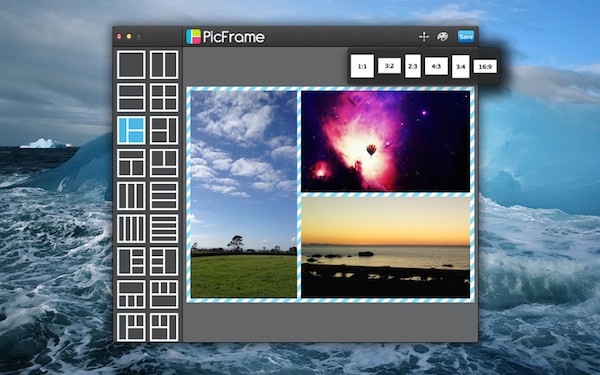600x375 pixels.
Task: Click the sky and clouds photo
Action: (244, 194)
